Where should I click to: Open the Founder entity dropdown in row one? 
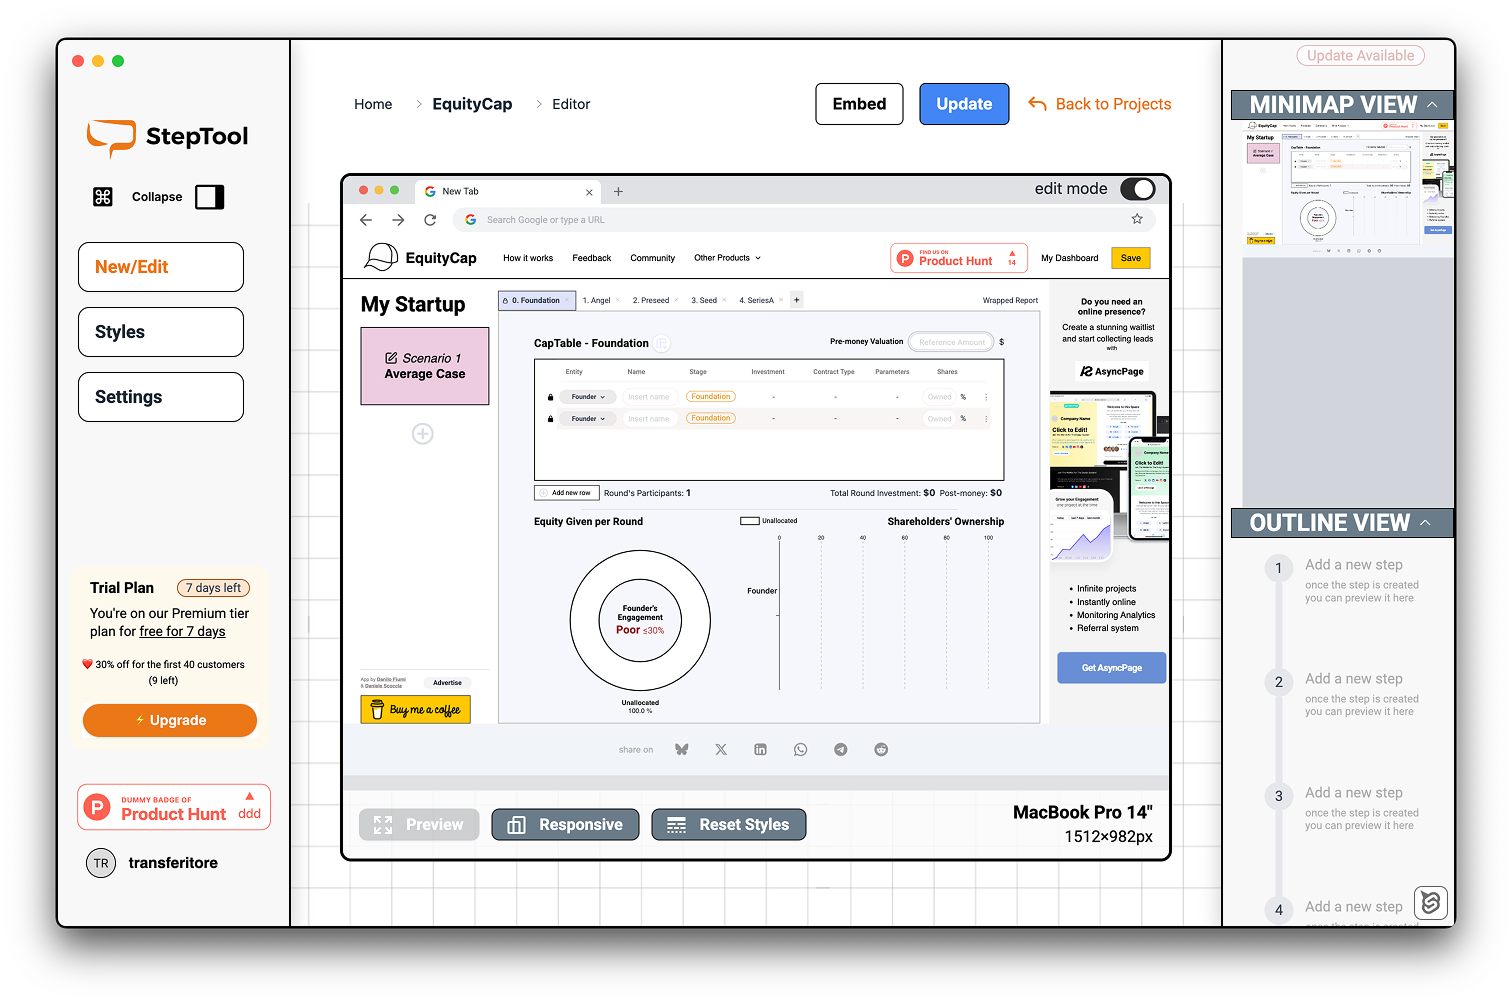(587, 396)
